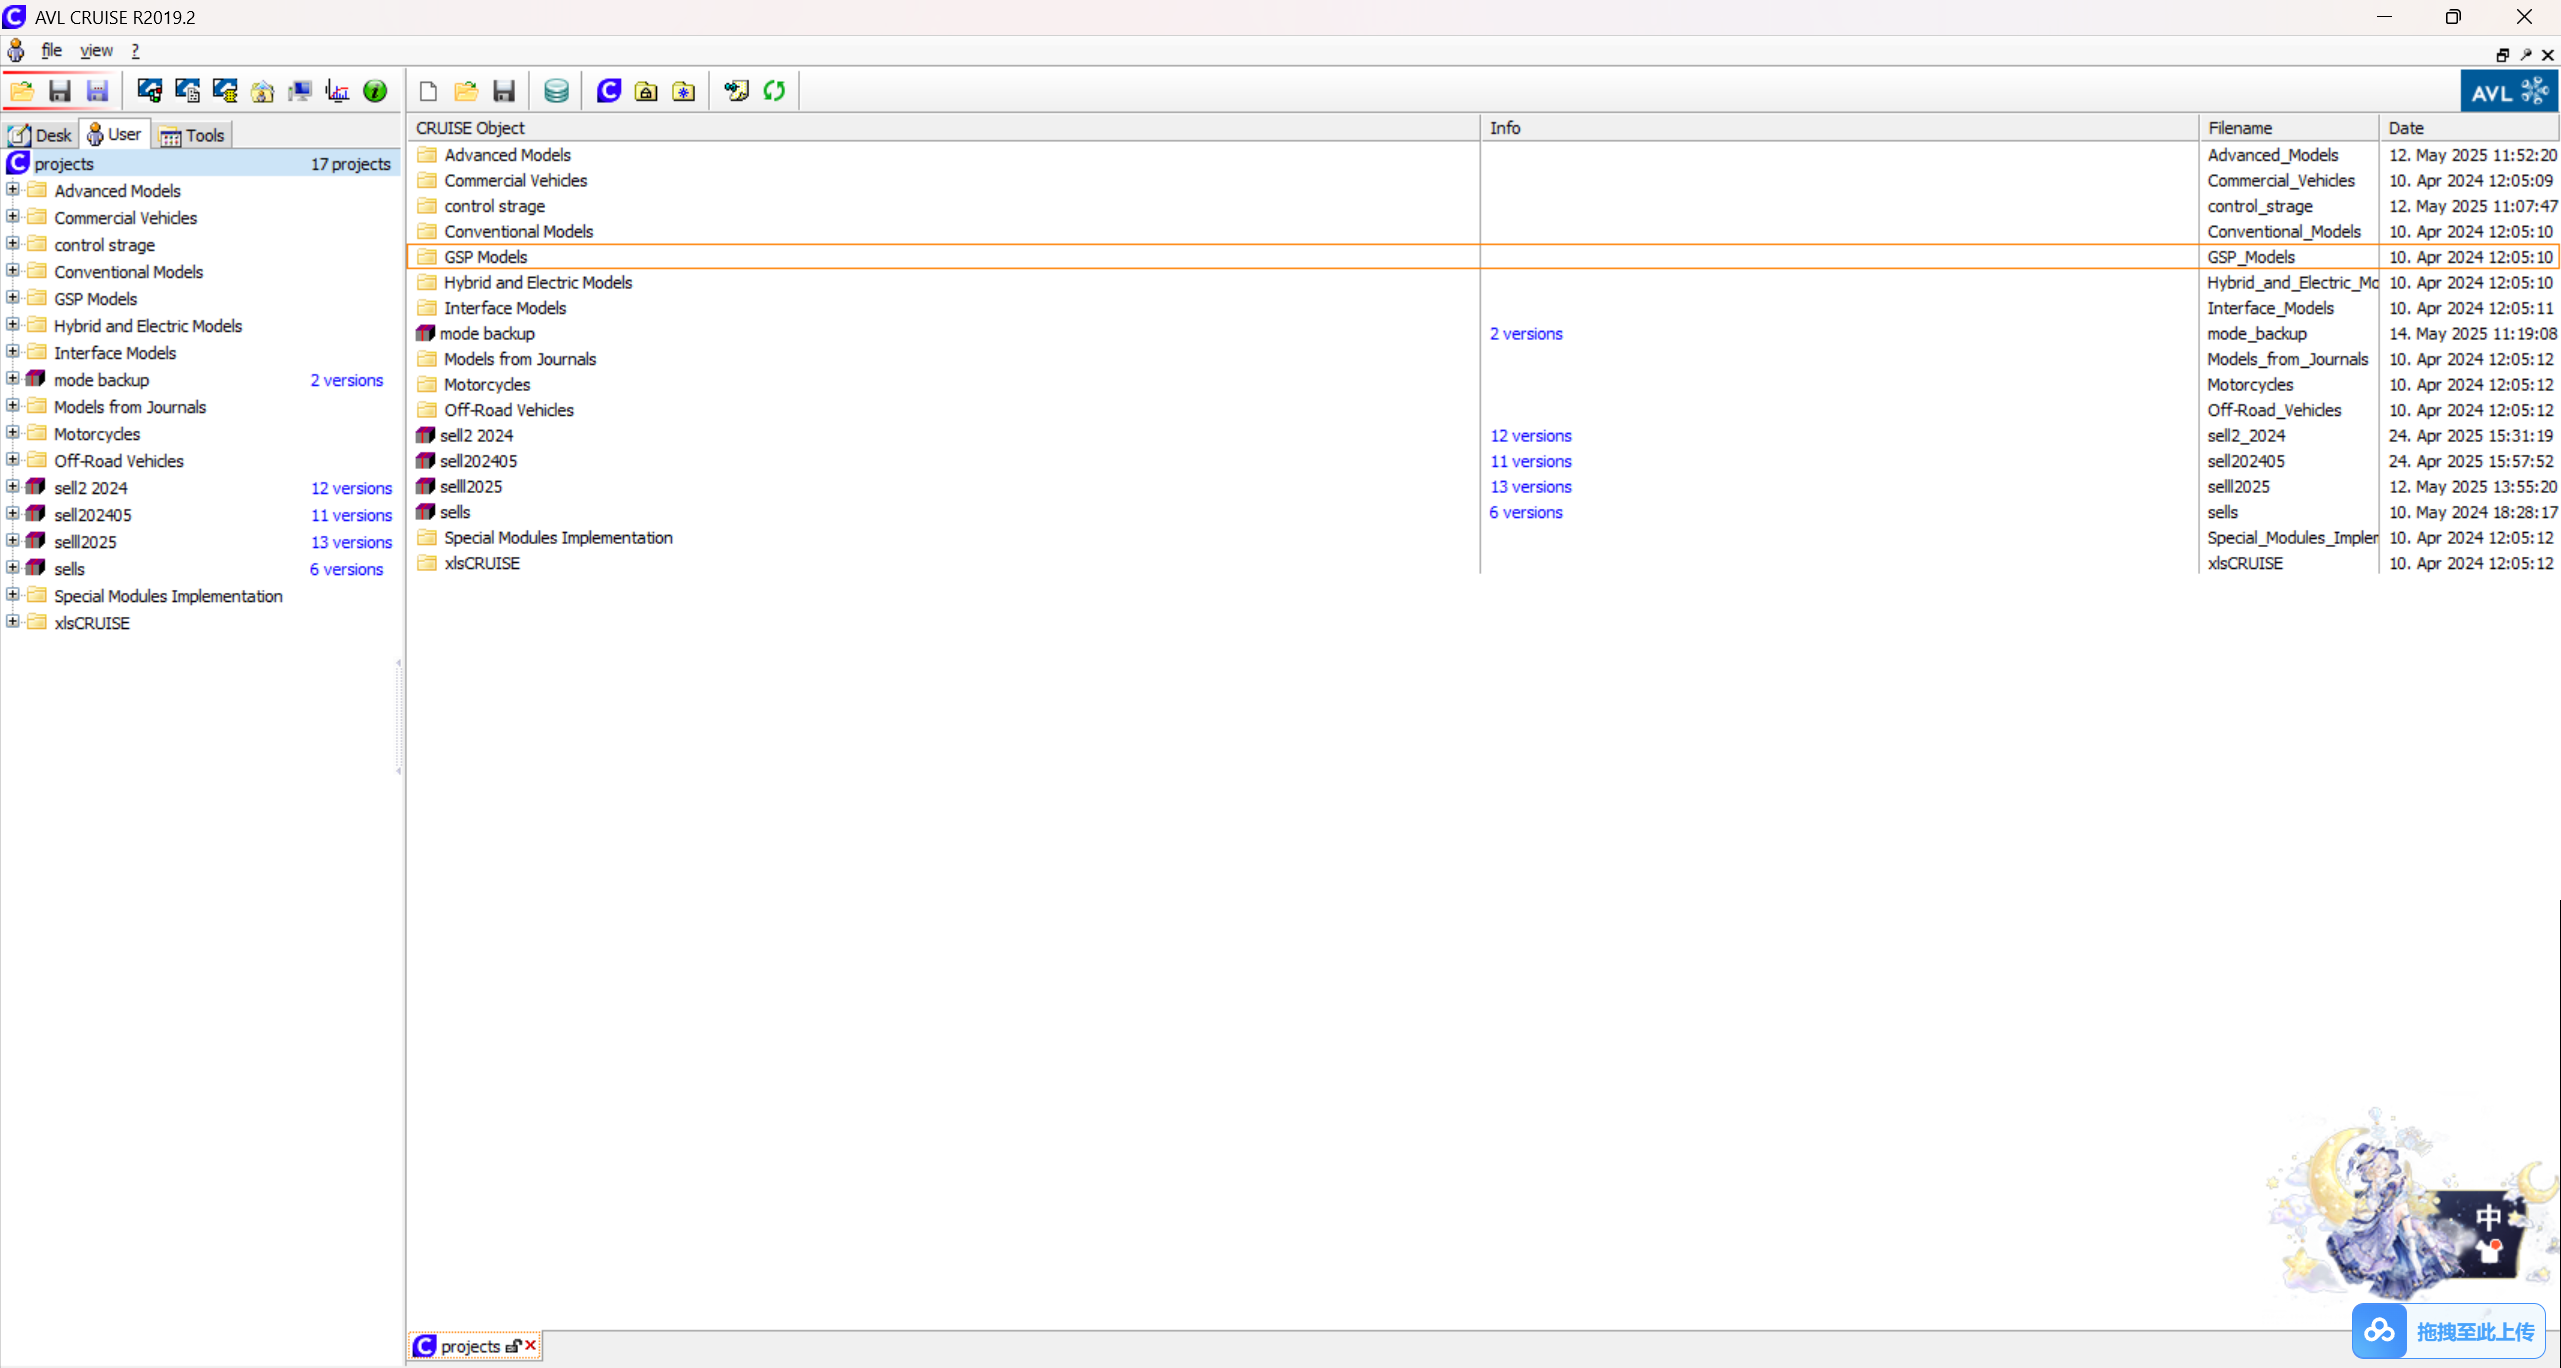
Task: Expand the sell2 2024 tree node
Action: pyautogui.click(x=13, y=487)
